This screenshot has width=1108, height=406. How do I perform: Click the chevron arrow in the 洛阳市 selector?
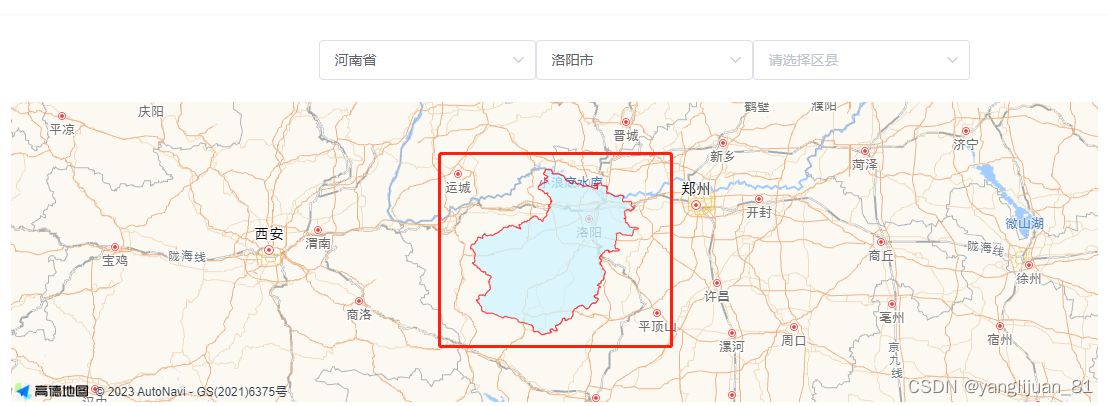tap(736, 60)
